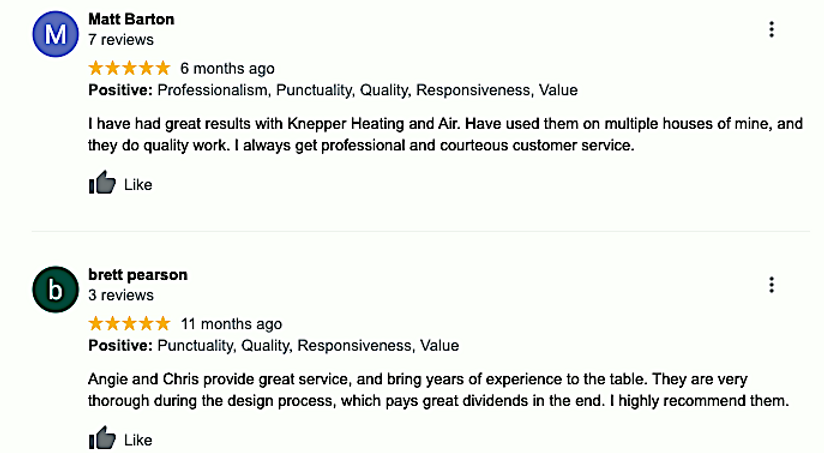The height and width of the screenshot is (453, 824).
Task: Open more options for brett pearson's review
Action: point(771,285)
